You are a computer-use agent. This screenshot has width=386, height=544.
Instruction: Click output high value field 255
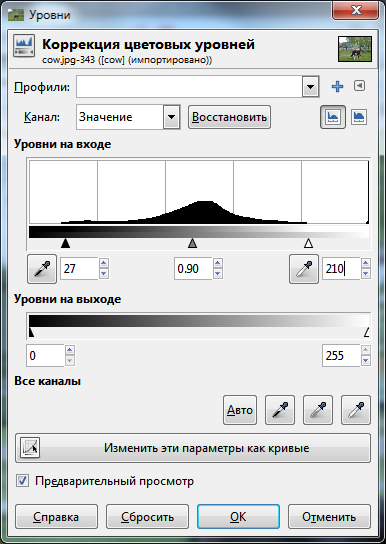click(341, 356)
